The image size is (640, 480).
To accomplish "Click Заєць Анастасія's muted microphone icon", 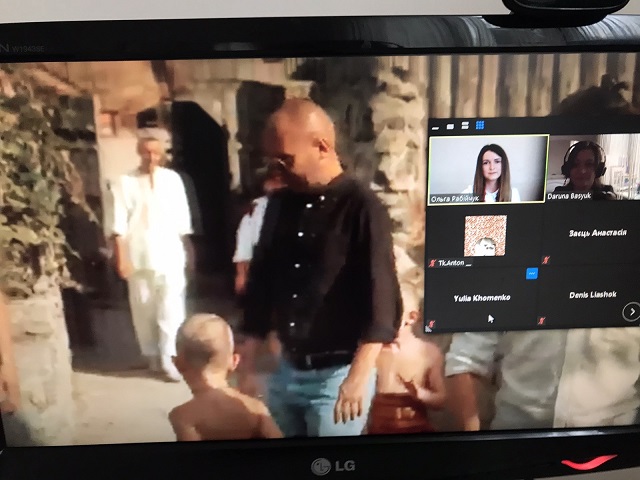I will (x=546, y=259).
